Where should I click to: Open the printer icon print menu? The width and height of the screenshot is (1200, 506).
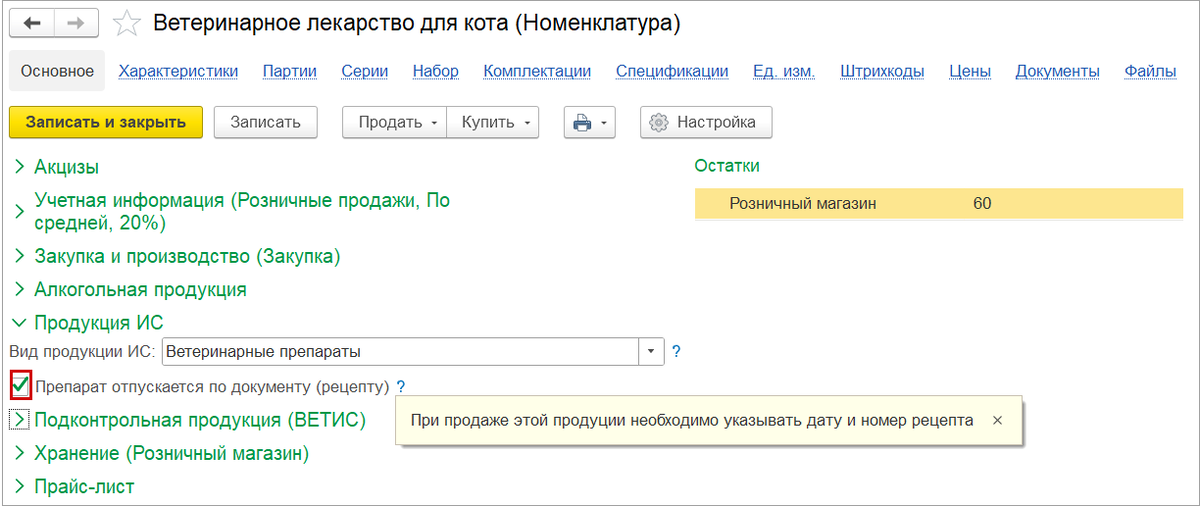pyautogui.click(x=589, y=123)
